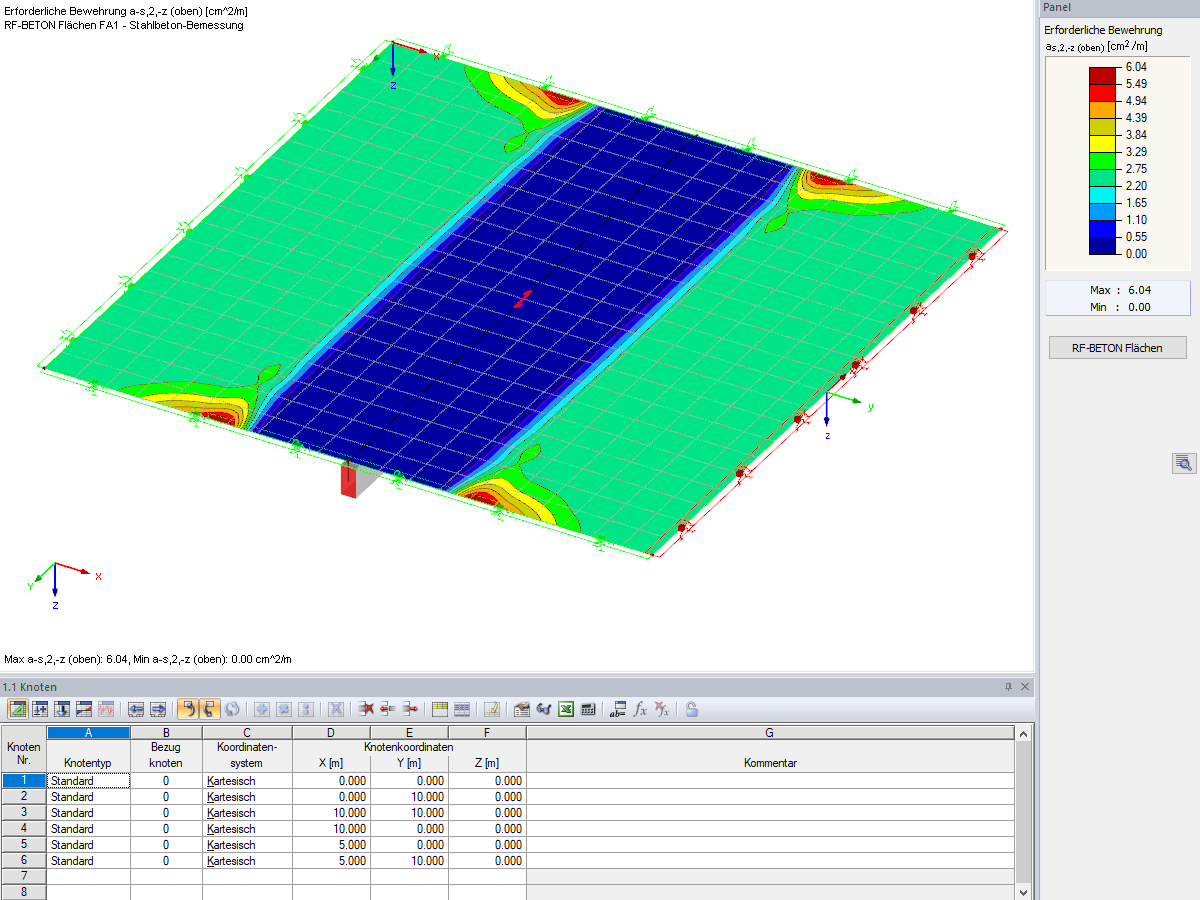
Task: Click Koordinatensystem 'Kartesisch' cell of node 3
Action: click(248, 813)
